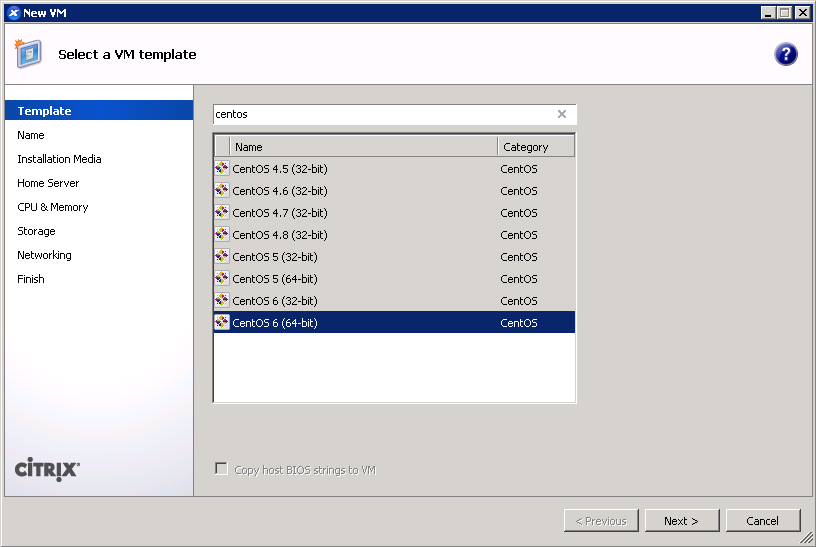Image resolution: width=816 pixels, height=547 pixels.
Task: Minimize the New VM window
Action: click(x=768, y=12)
